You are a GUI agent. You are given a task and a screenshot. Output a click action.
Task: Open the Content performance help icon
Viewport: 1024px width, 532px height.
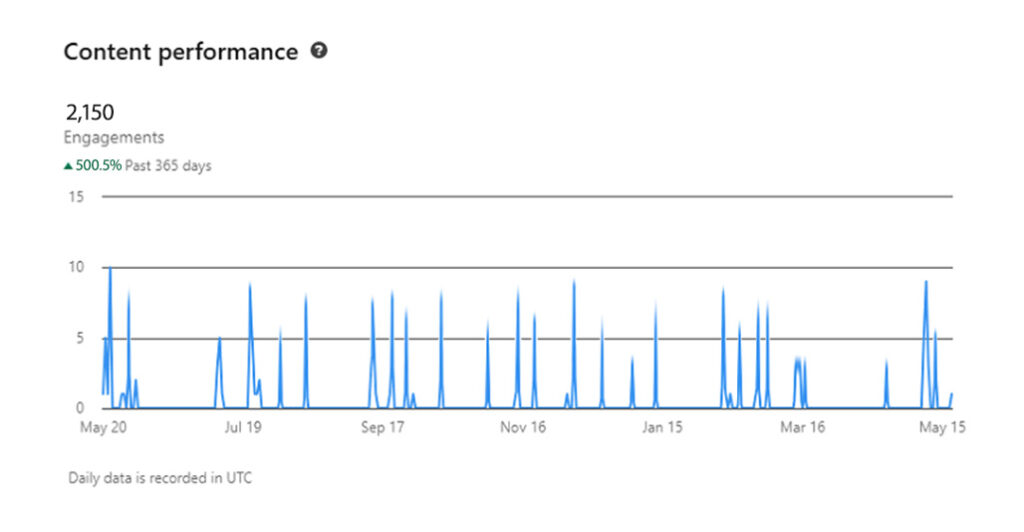(x=319, y=50)
